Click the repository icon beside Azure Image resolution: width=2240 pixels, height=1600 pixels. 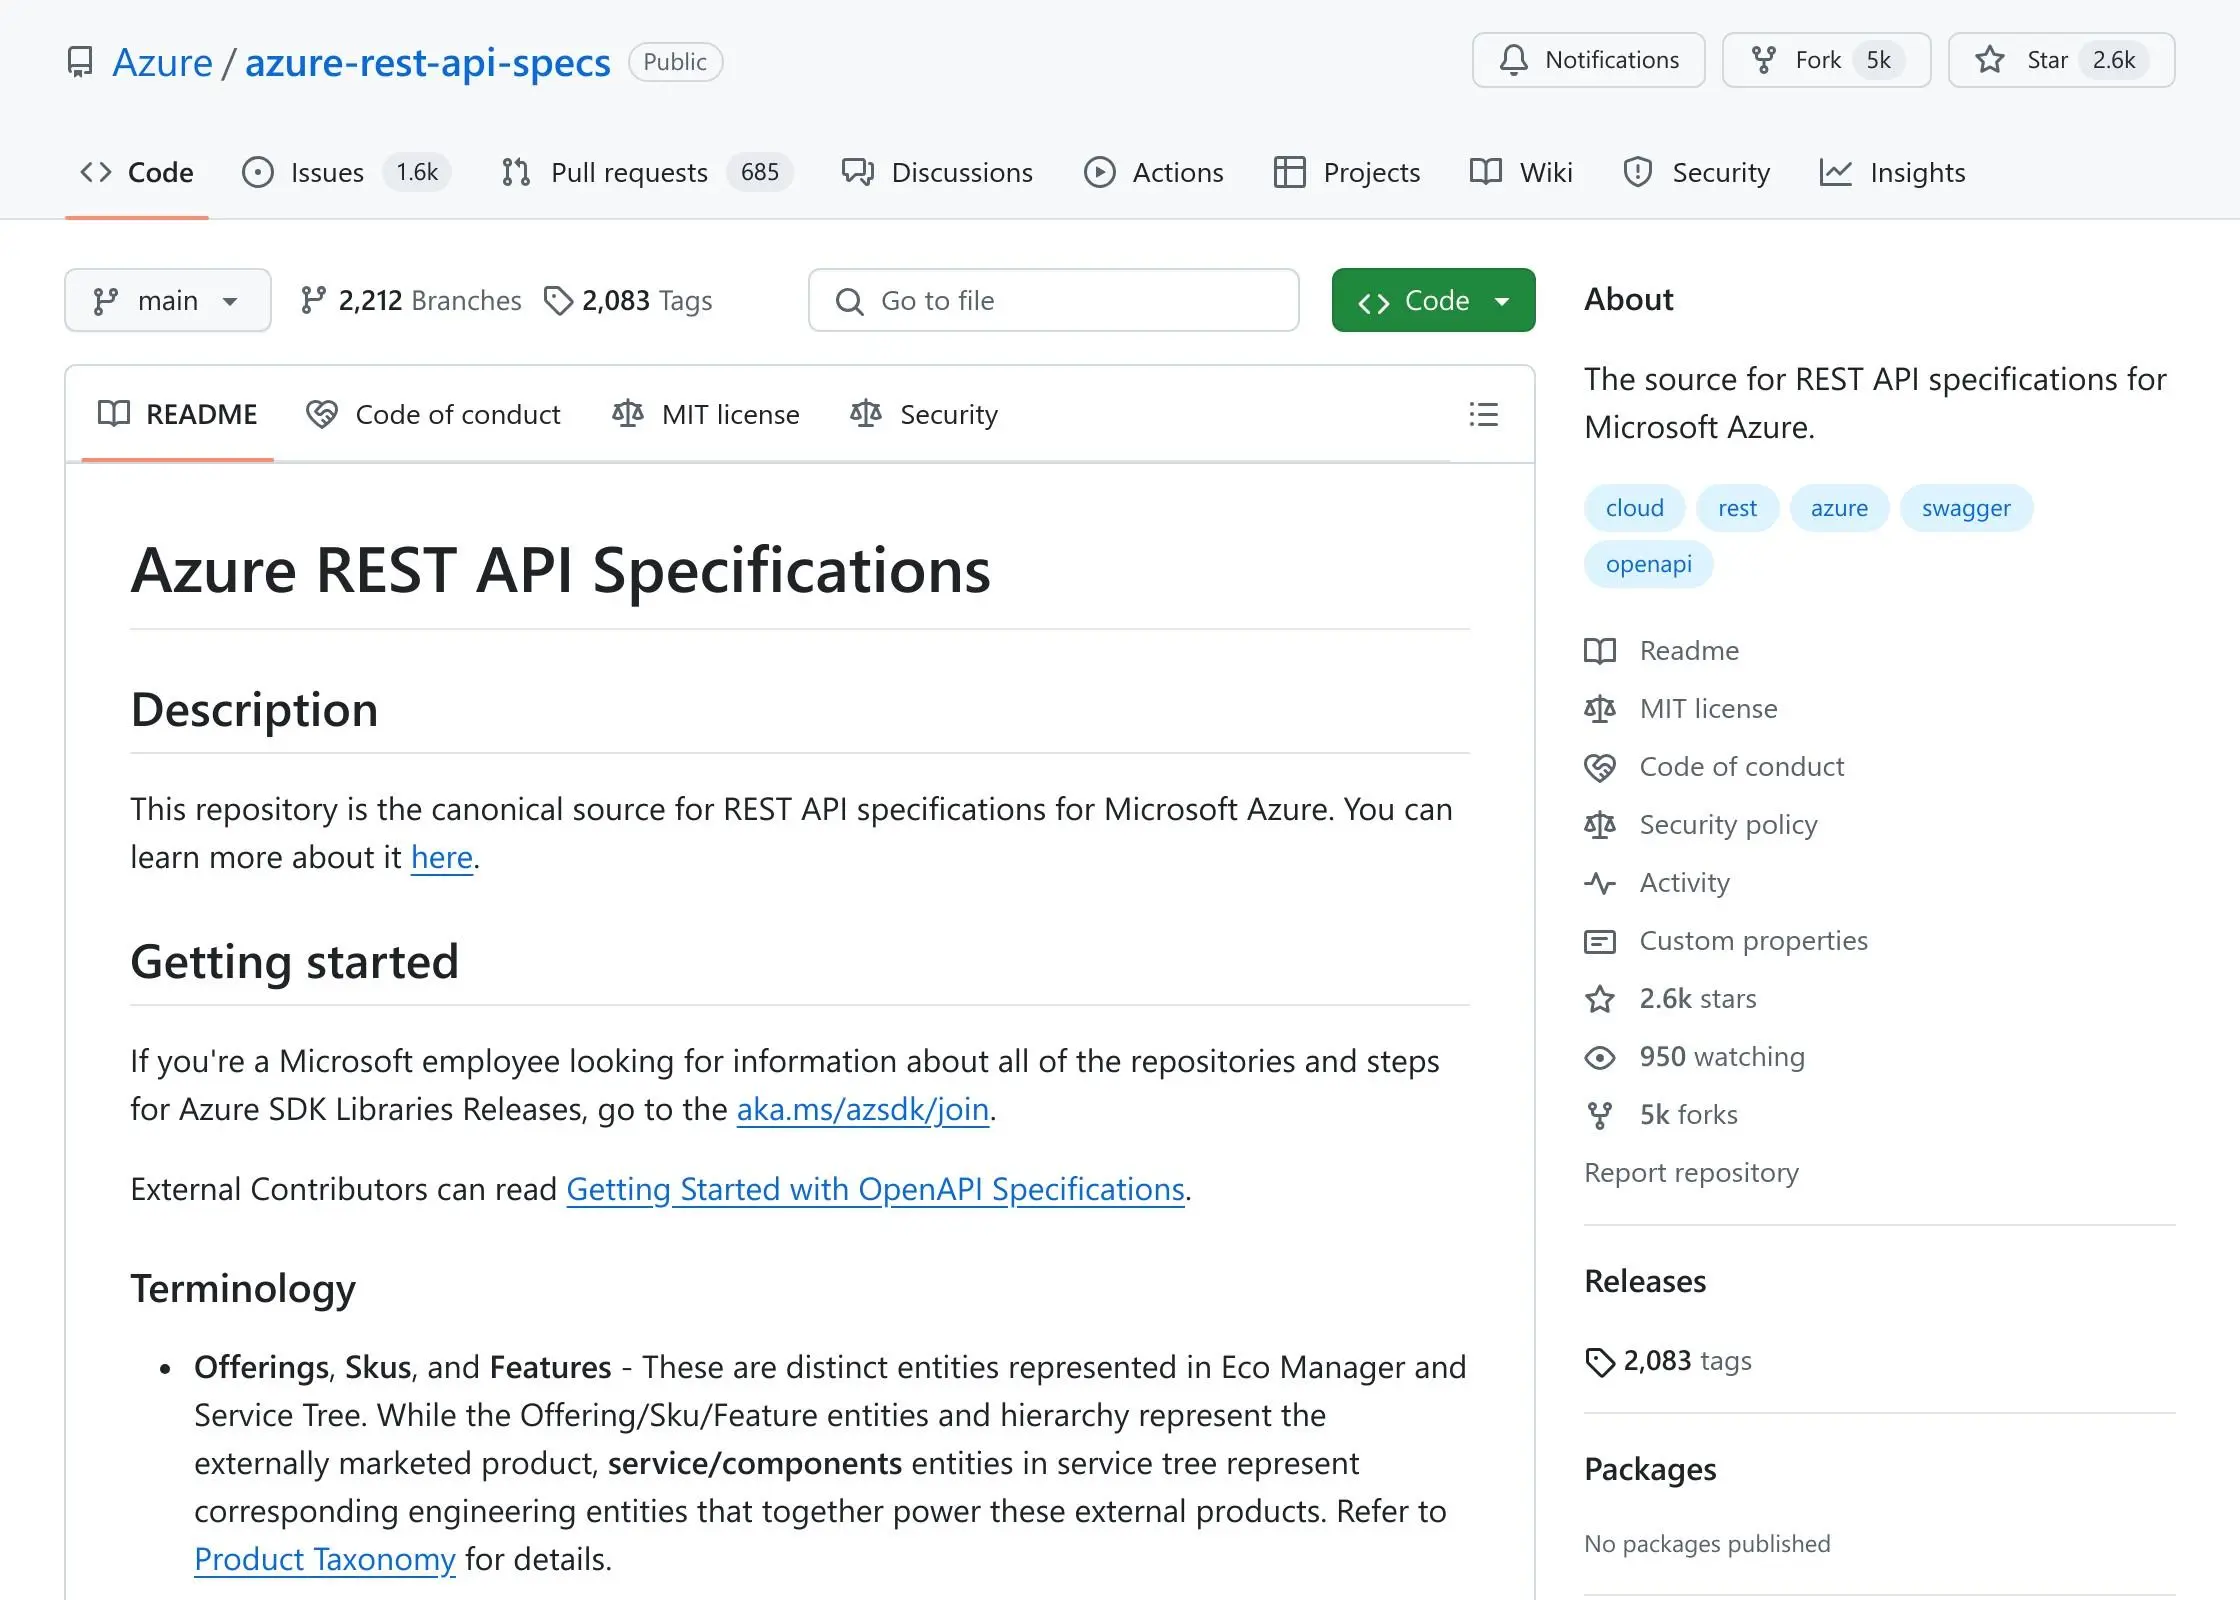click(80, 62)
